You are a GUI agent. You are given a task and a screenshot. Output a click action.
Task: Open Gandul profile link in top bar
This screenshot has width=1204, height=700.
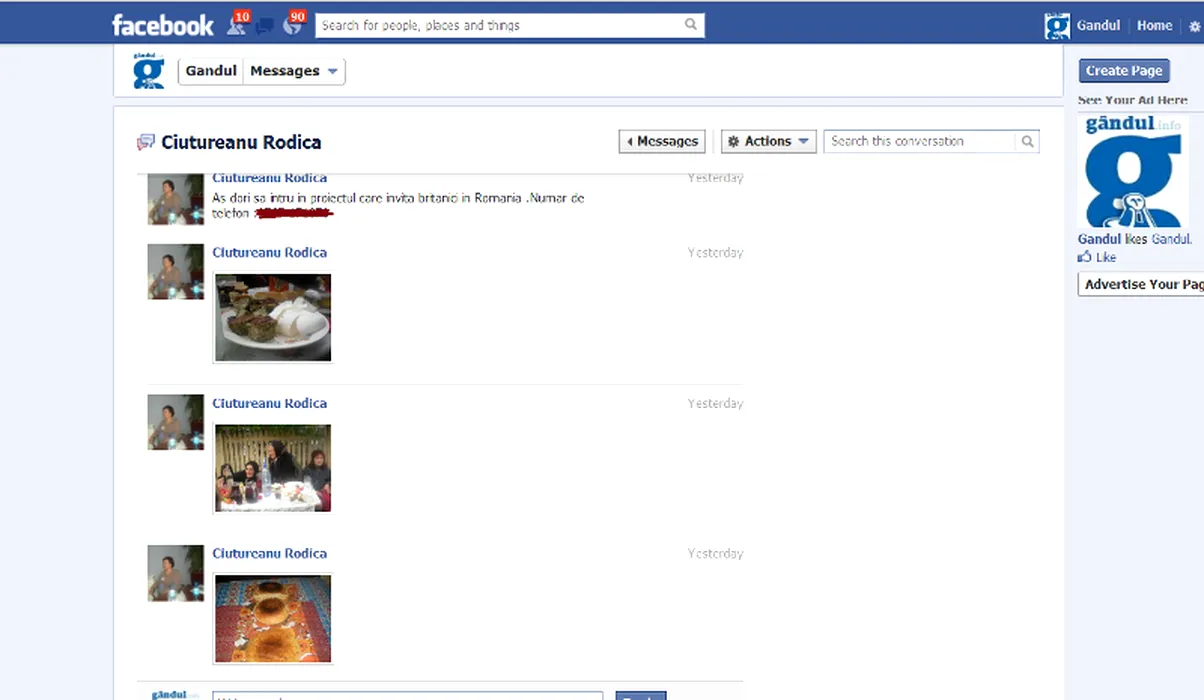[1097, 26]
